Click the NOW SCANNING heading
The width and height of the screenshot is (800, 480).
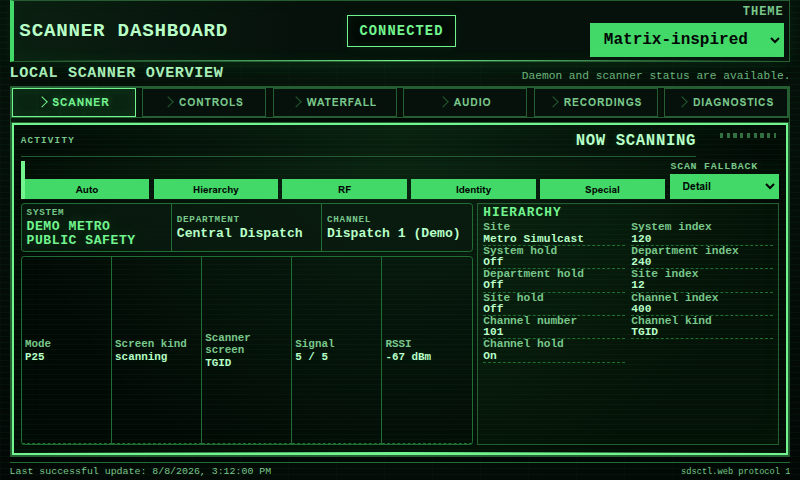click(635, 140)
